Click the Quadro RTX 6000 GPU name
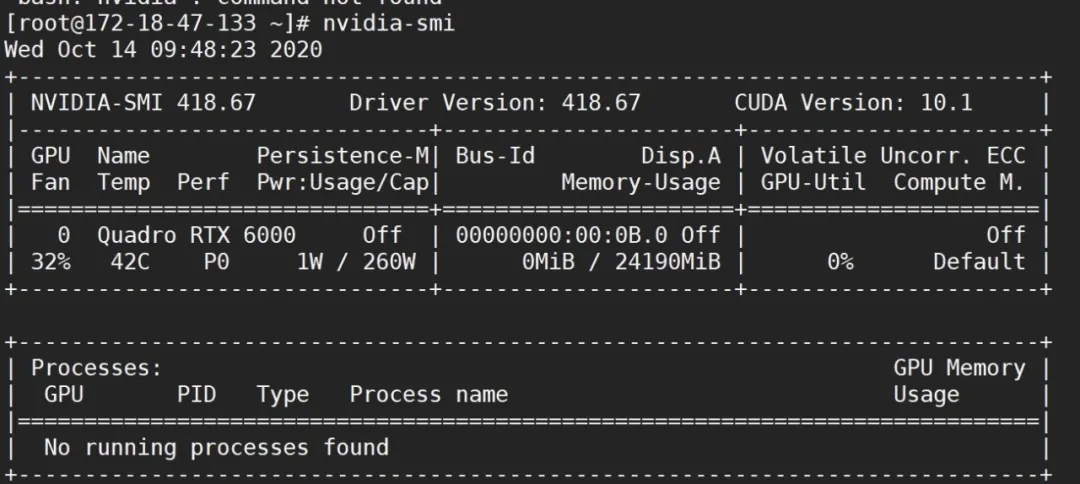The image size is (1080, 484). (196, 235)
